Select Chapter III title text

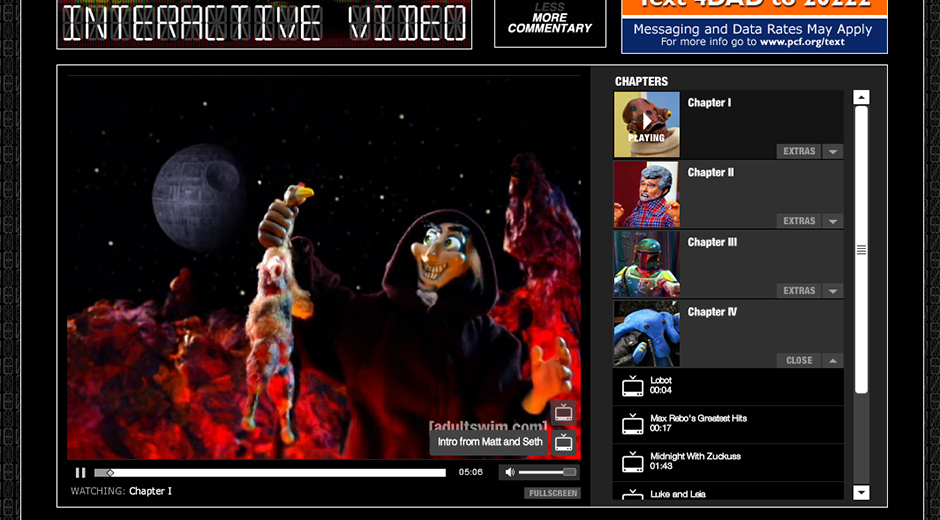click(x=712, y=242)
